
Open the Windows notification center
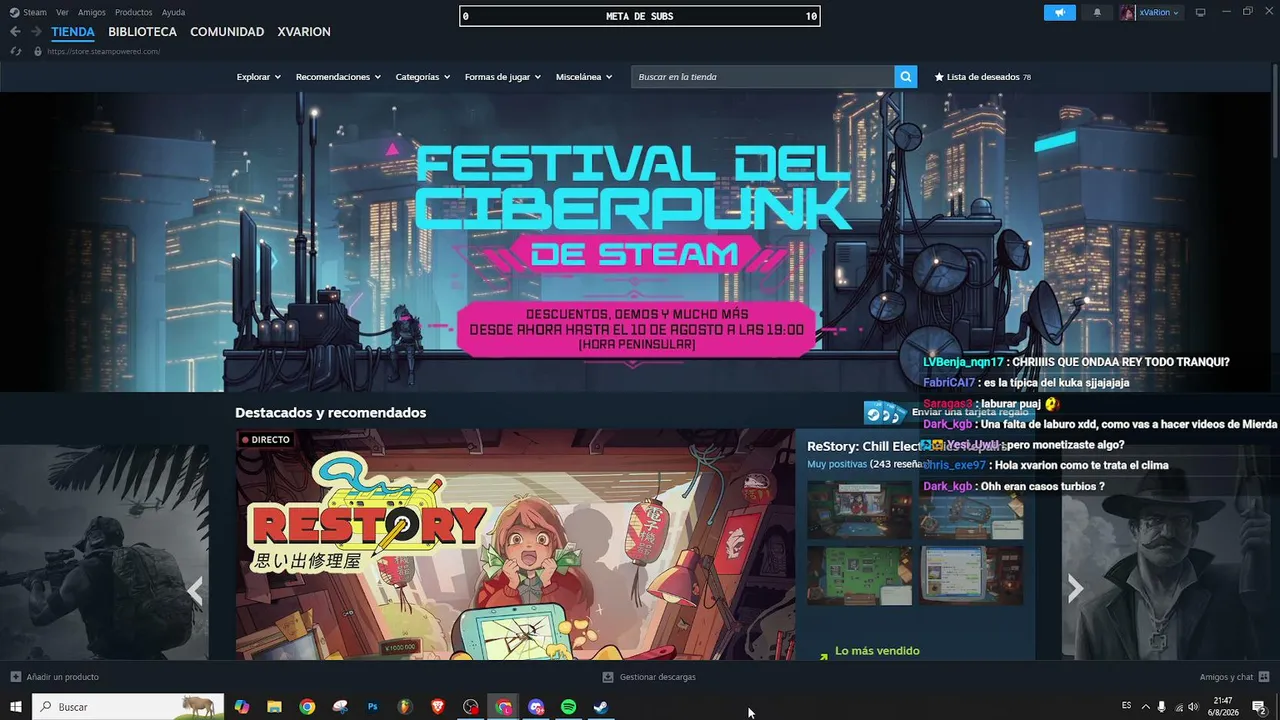click(1259, 707)
